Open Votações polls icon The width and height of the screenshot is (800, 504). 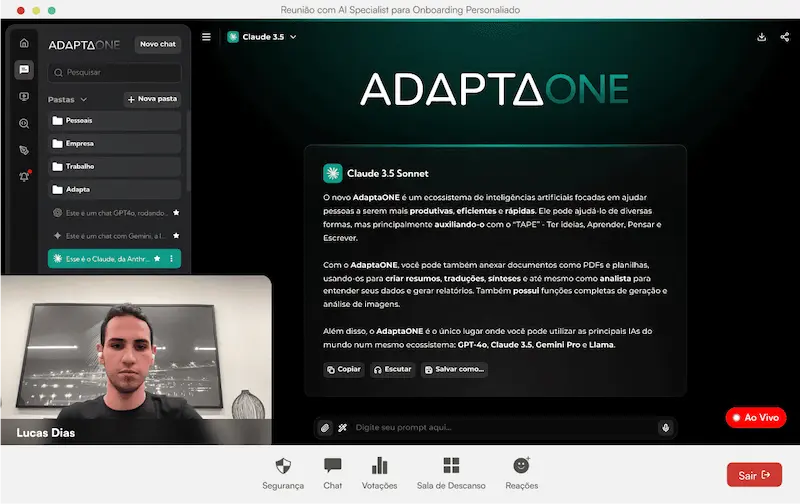(380, 465)
